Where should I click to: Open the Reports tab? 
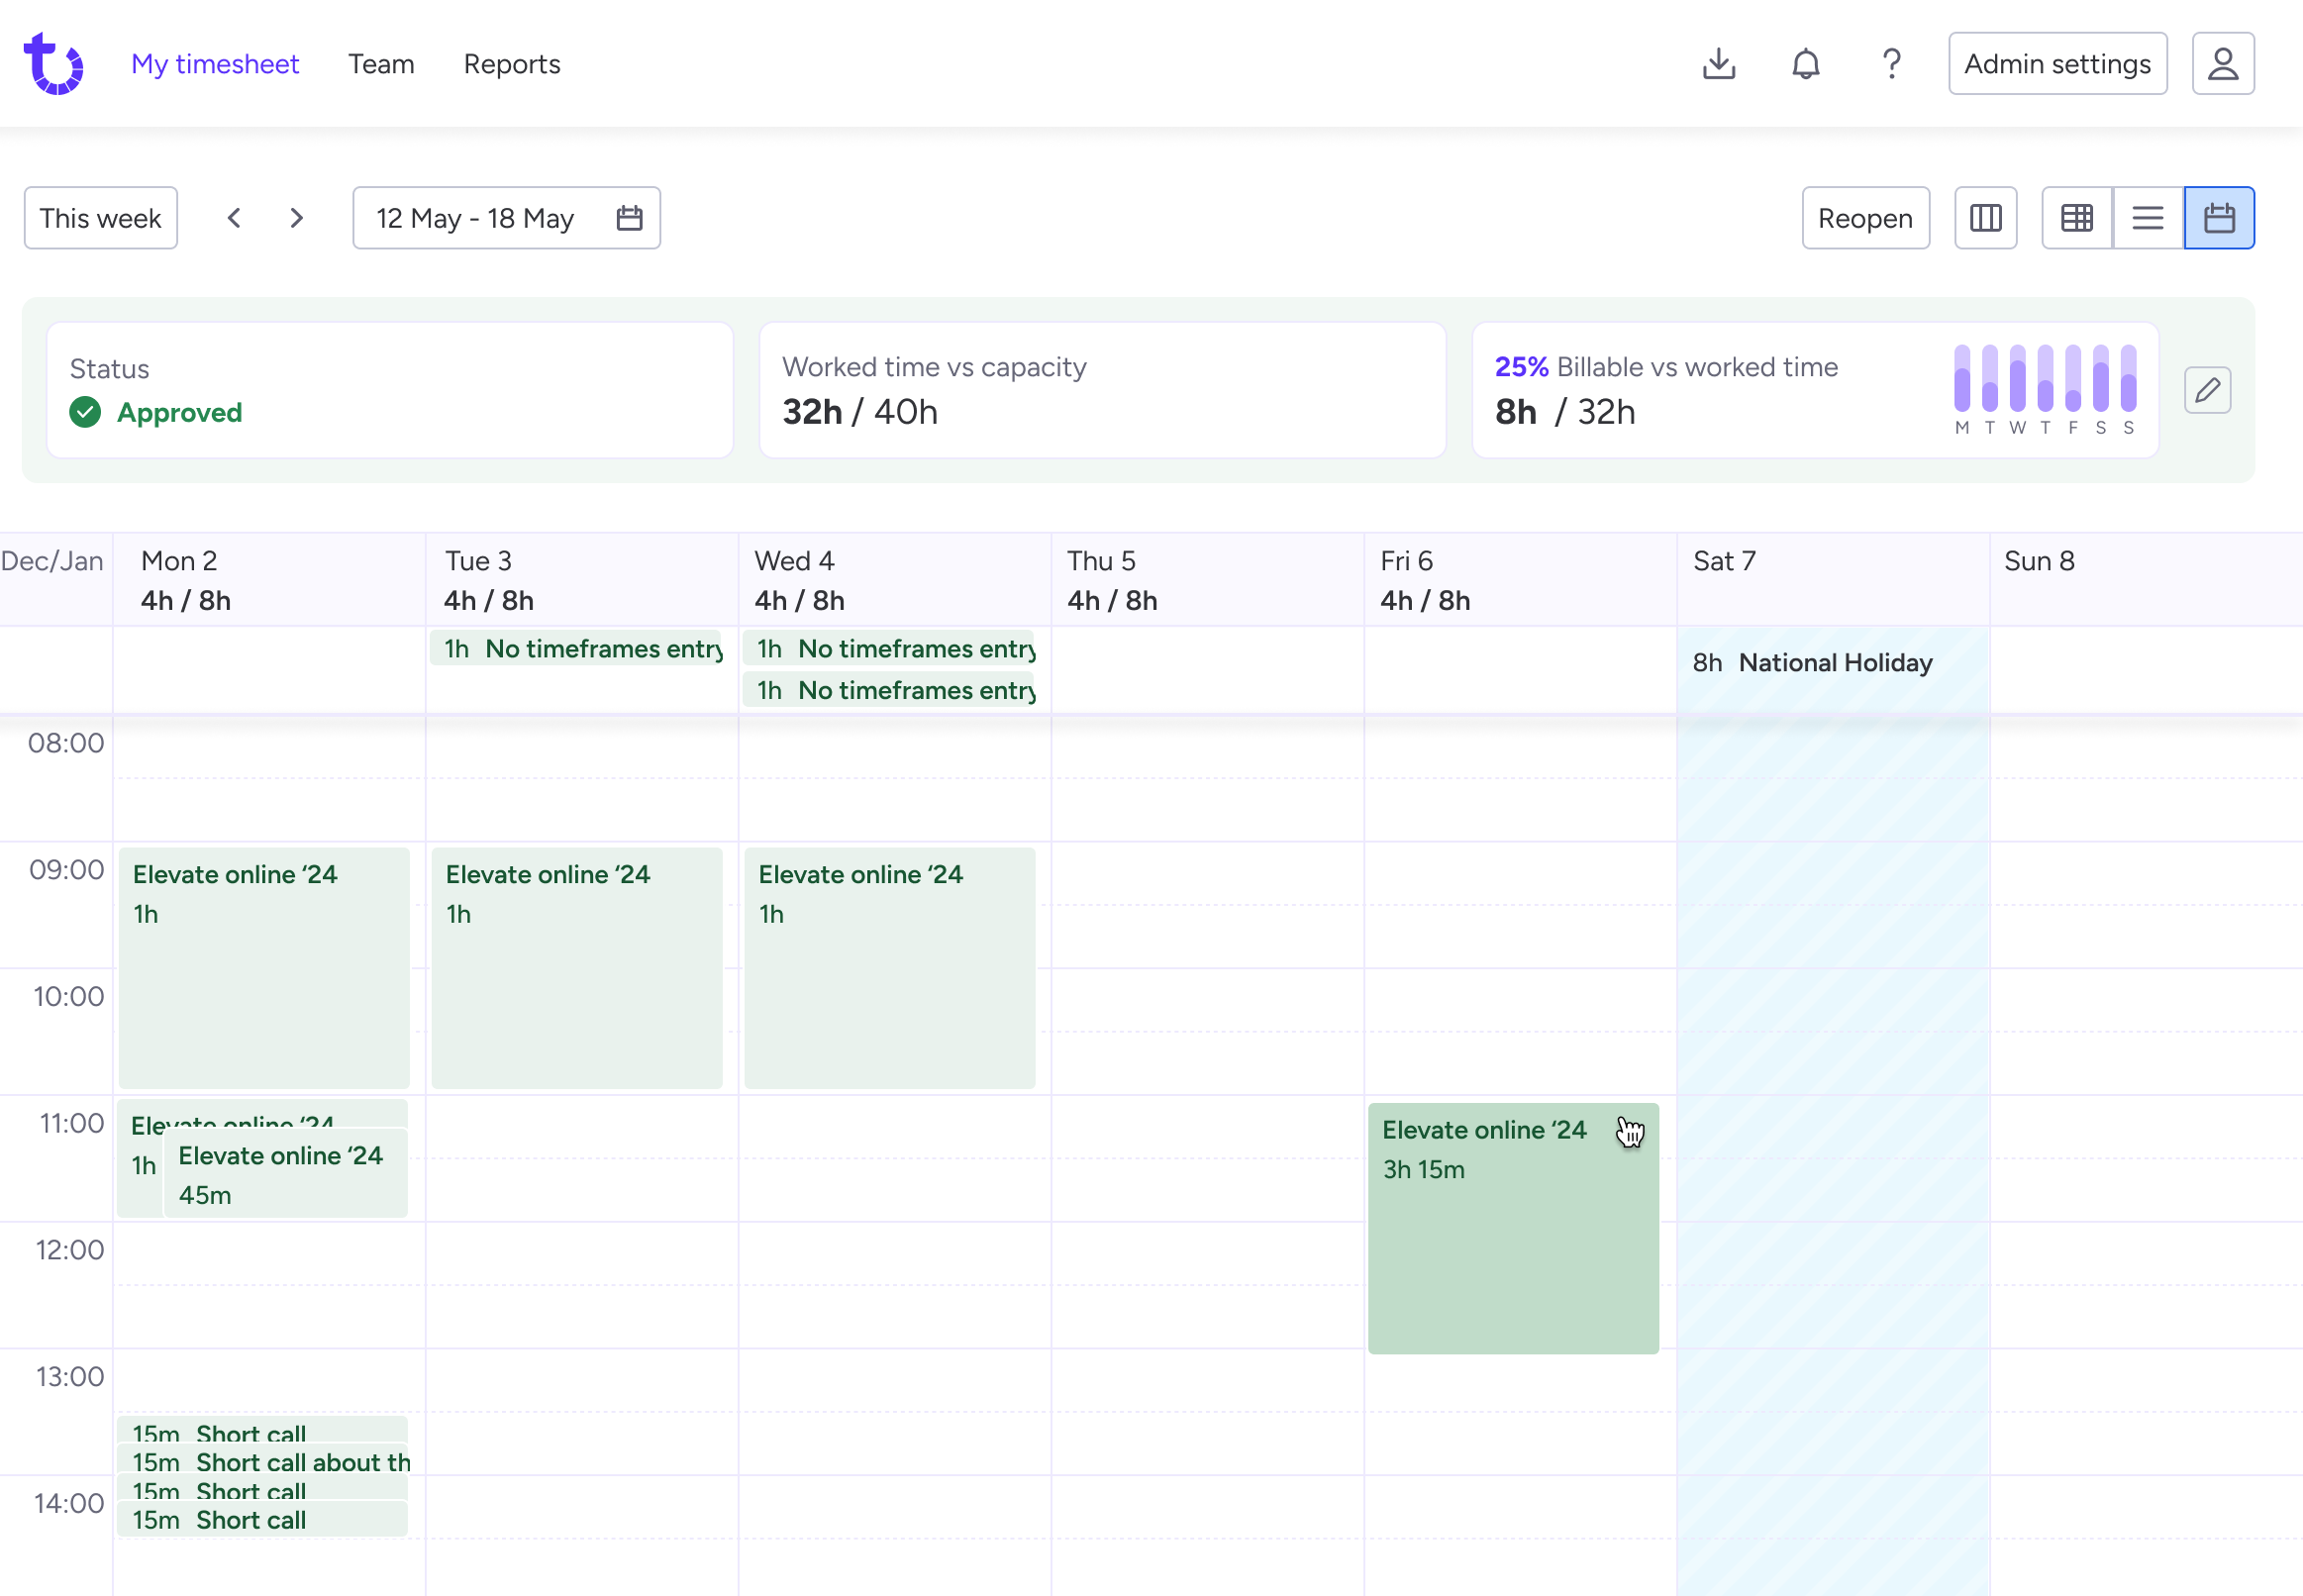(x=512, y=64)
